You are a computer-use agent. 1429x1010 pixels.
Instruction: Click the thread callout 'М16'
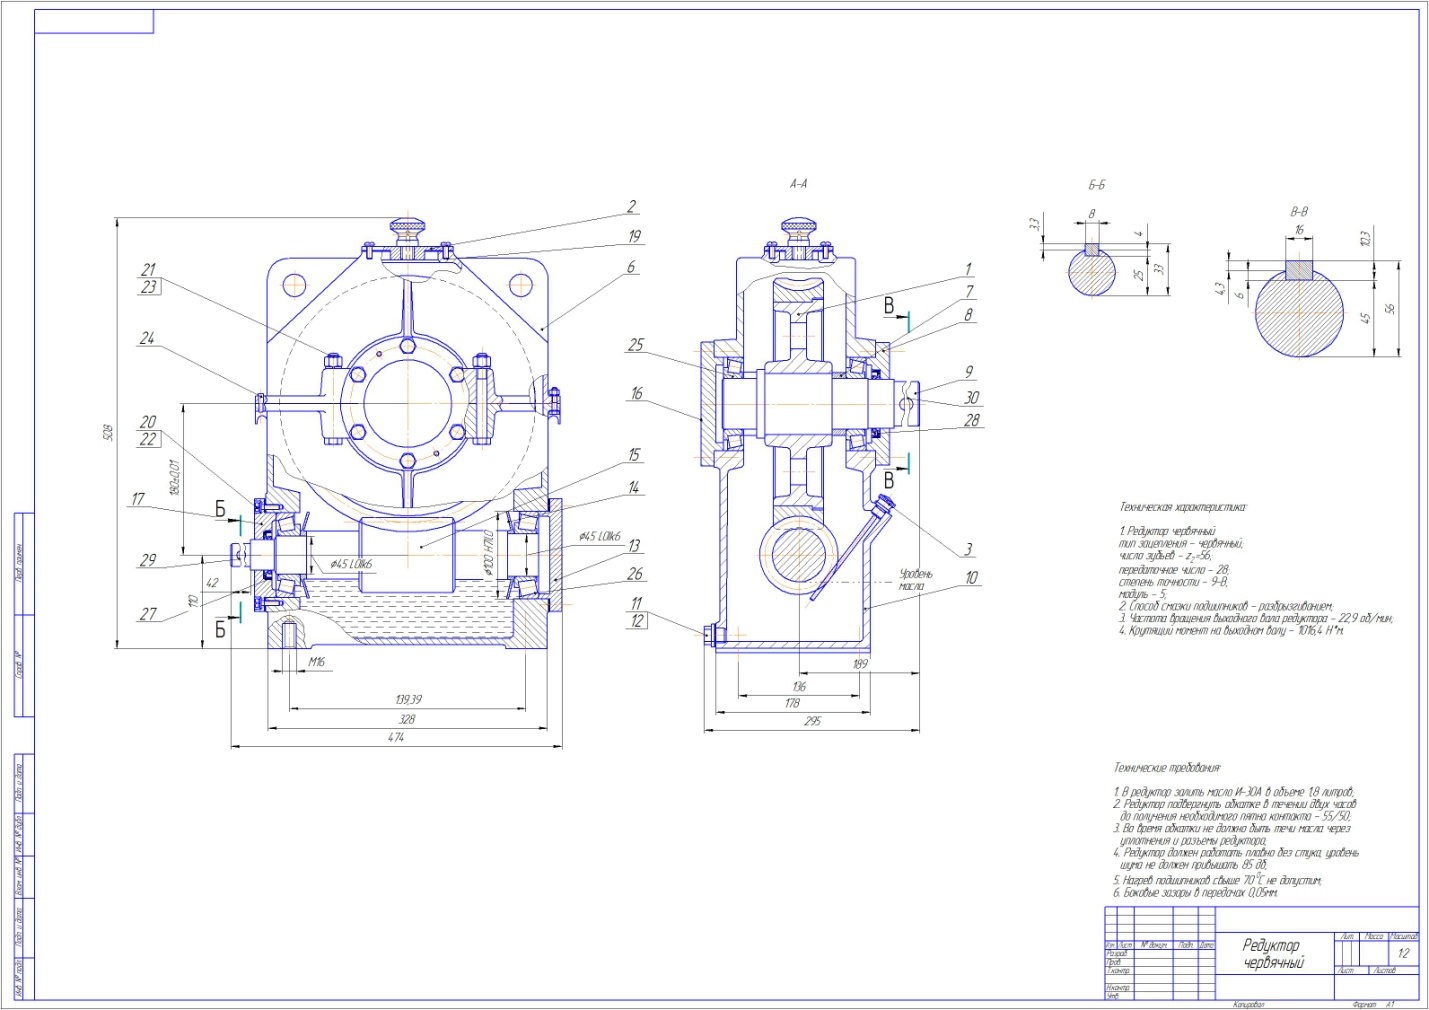[316, 662]
